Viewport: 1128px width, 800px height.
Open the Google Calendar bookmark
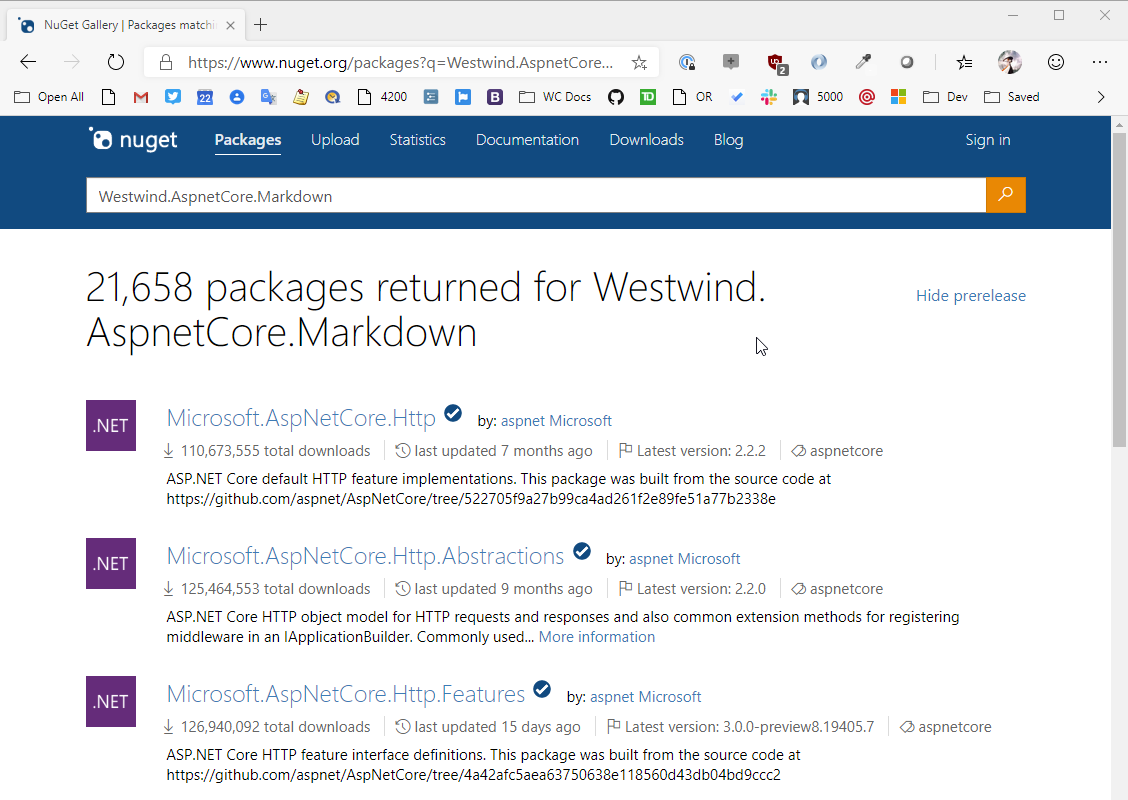(205, 97)
